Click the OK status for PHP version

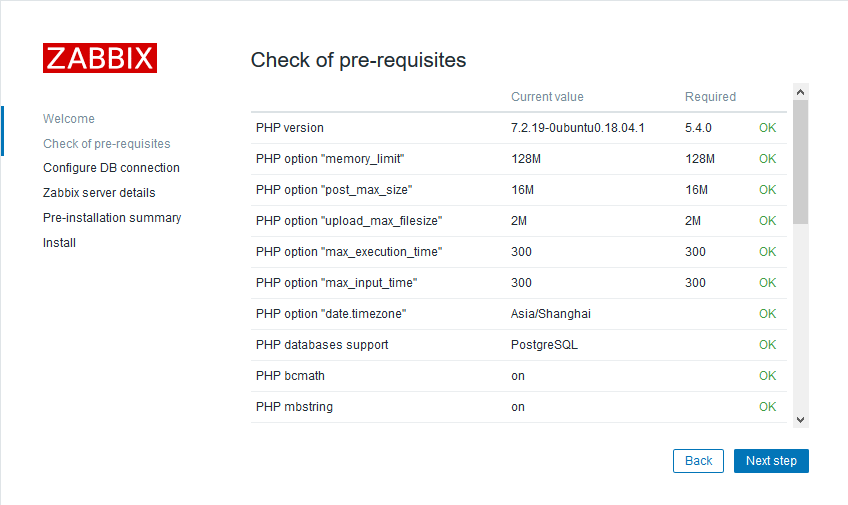coord(767,128)
